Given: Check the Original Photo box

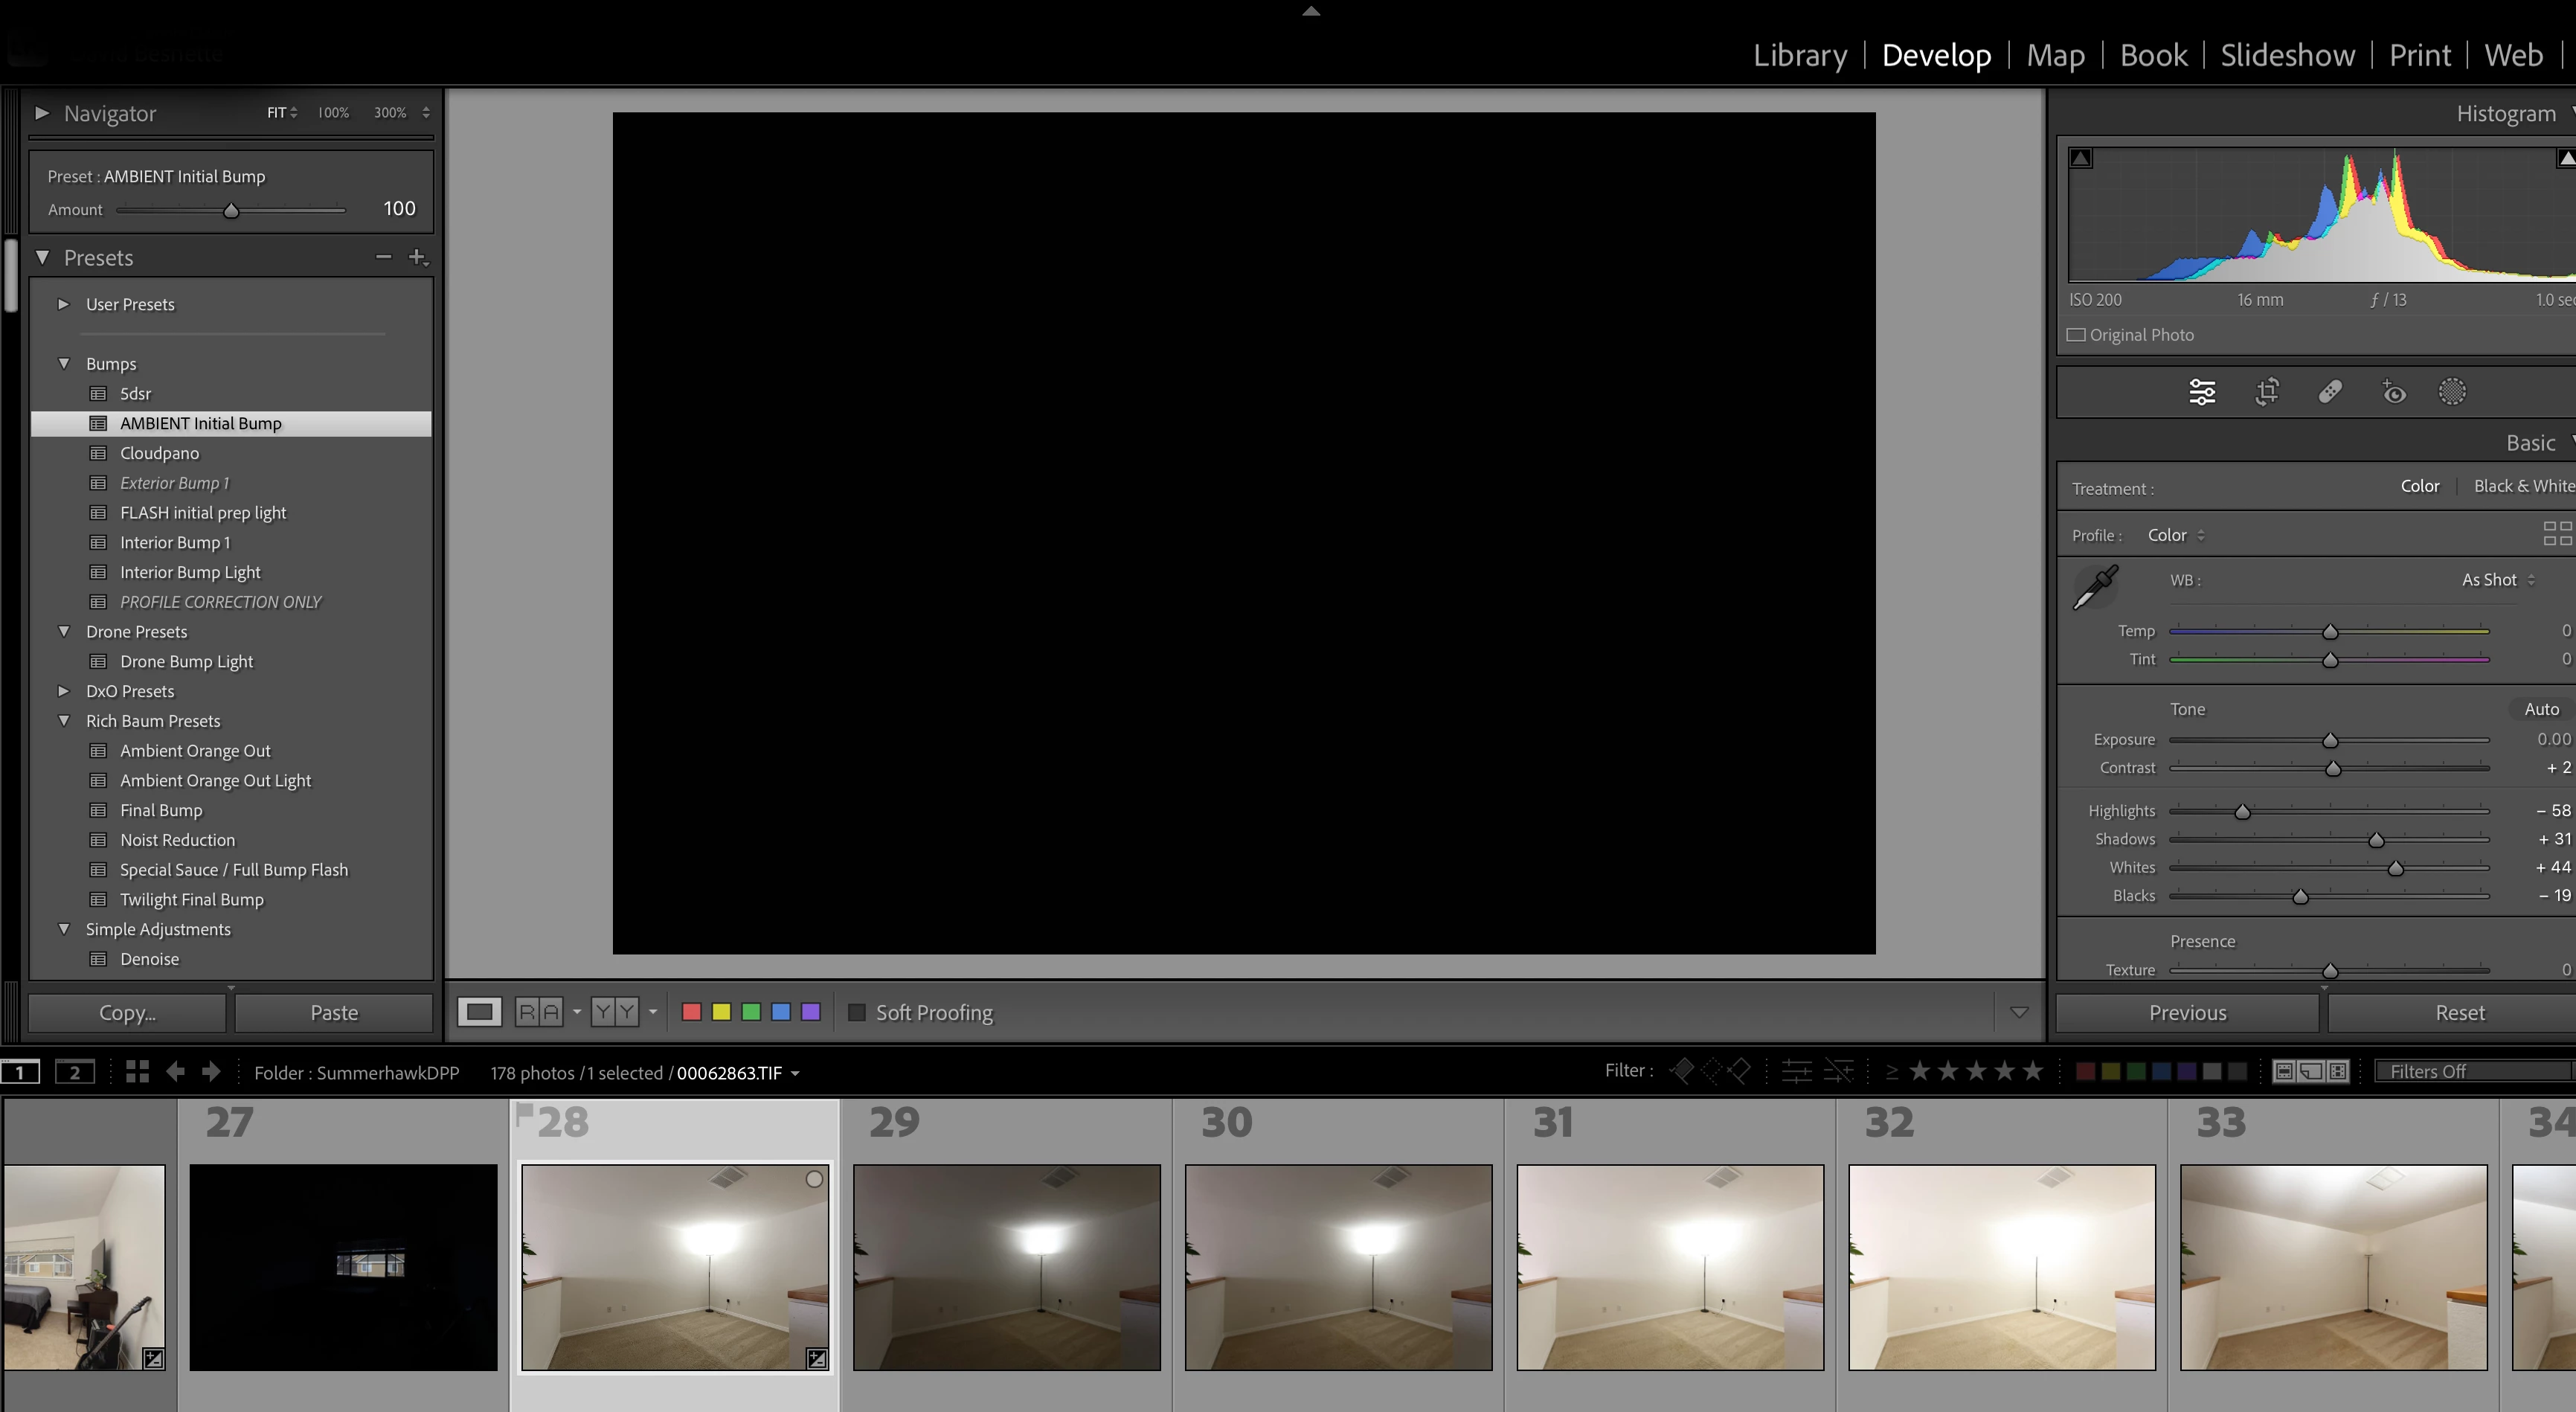Looking at the screenshot, I should point(2077,335).
